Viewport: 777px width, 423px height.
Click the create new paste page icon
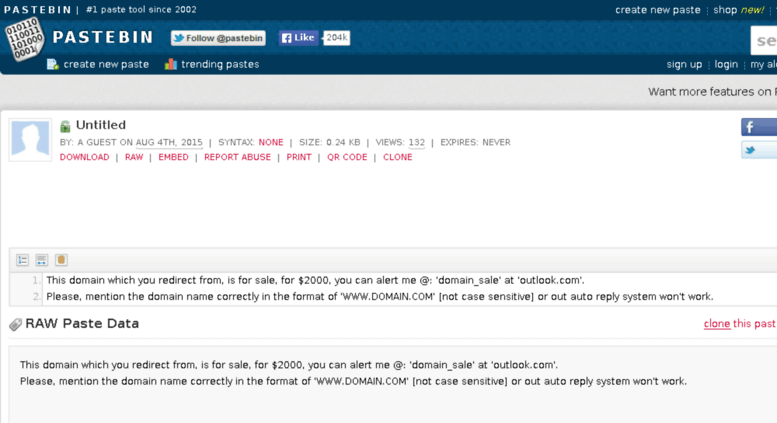(53, 64)
